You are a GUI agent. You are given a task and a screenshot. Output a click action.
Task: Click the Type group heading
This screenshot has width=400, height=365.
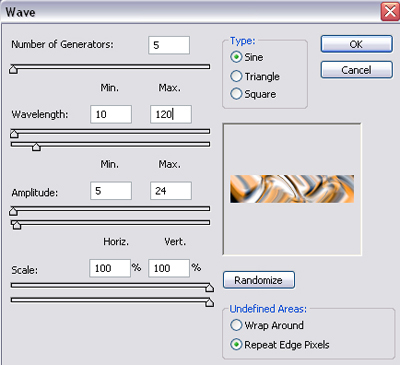point(243,41)
